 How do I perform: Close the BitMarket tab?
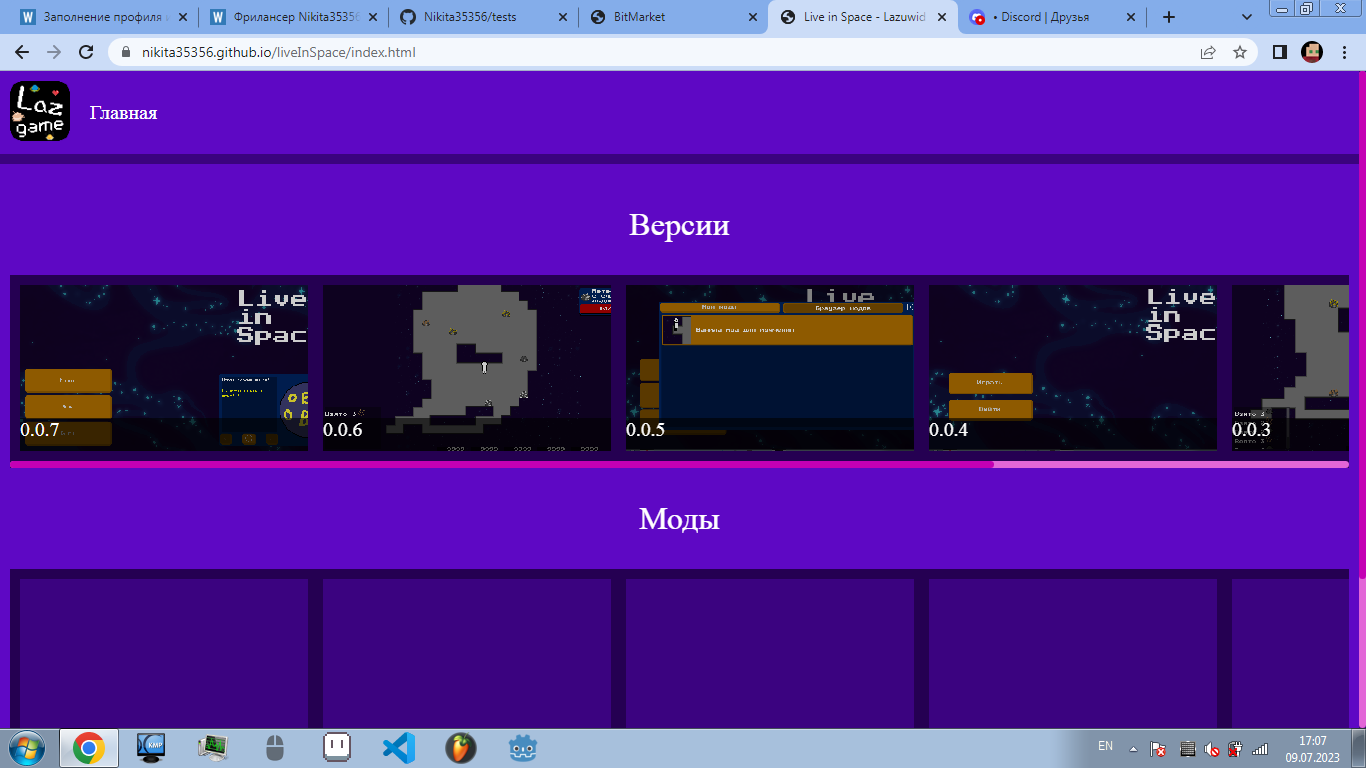click(x=752, y=17)
